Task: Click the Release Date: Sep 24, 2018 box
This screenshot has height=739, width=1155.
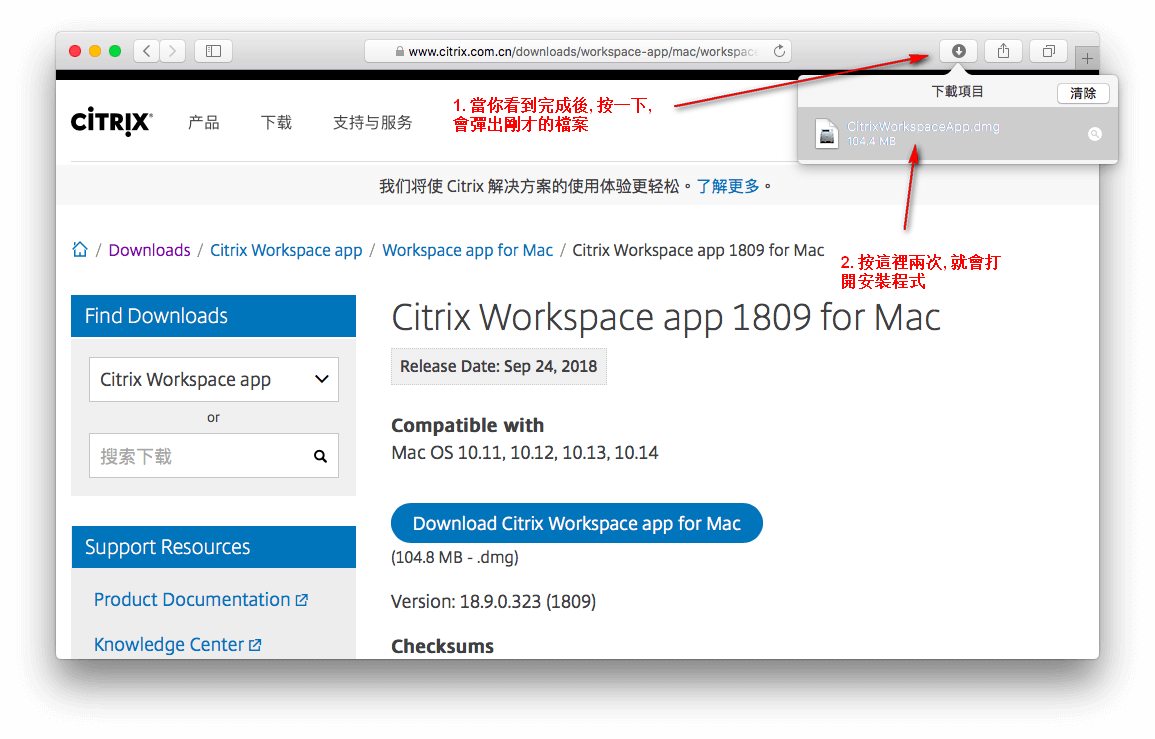Action: click(x=499, y=366)
